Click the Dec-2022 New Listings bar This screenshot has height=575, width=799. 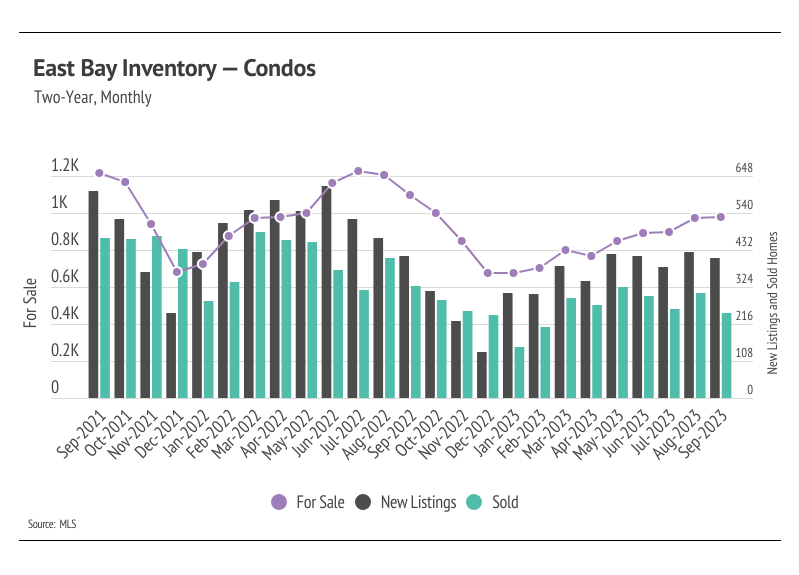click(x=482, y=375)
